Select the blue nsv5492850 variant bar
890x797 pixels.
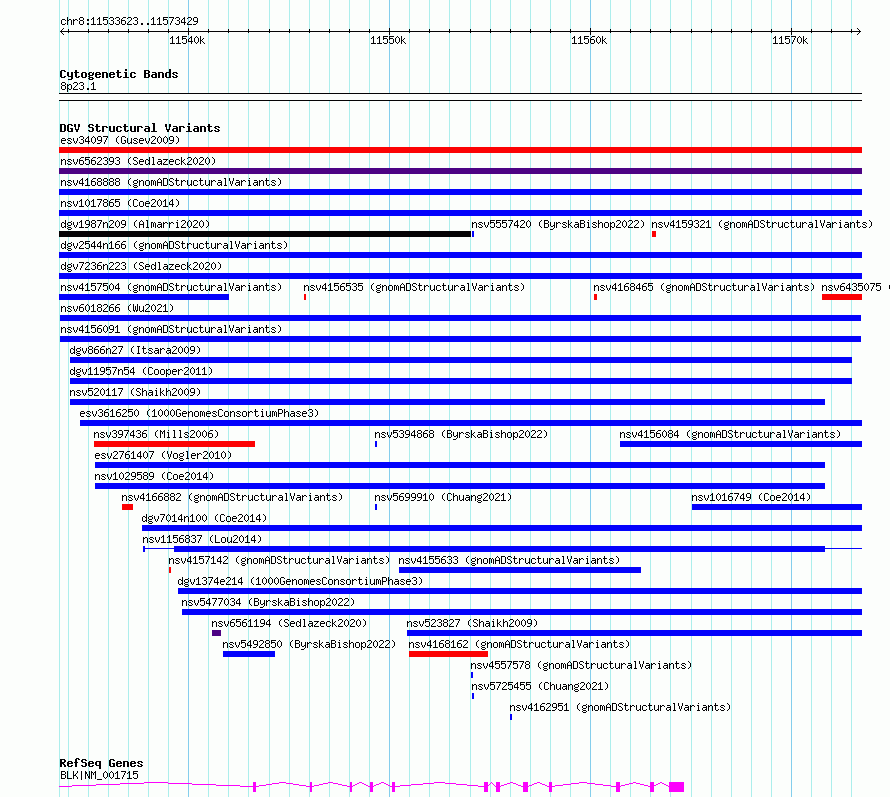point(249,654)
